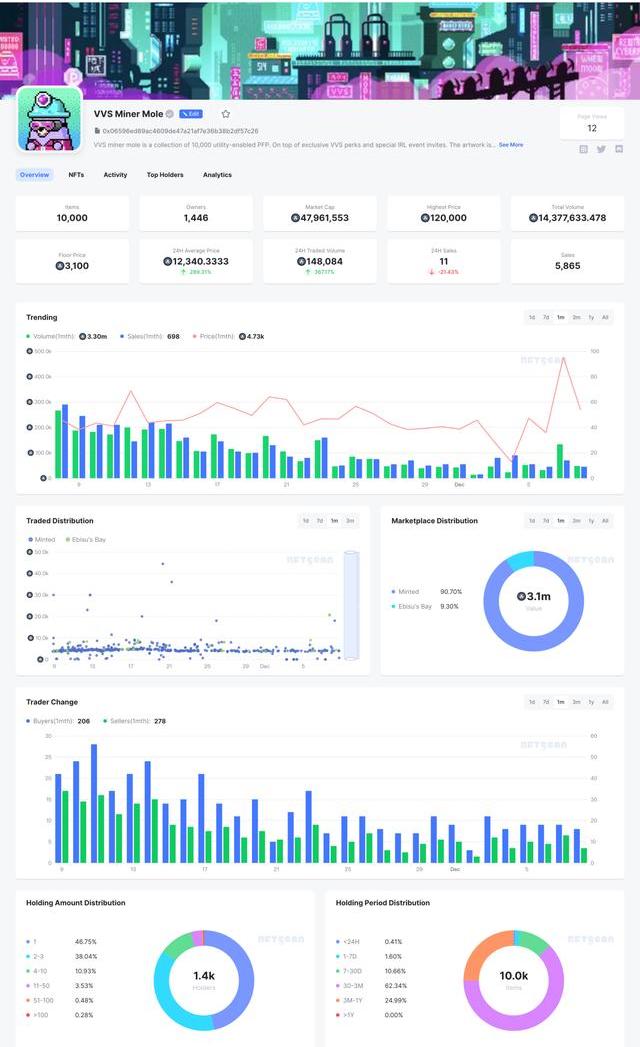Click the favorite star next to VVS Miner Mole

click(x=225, y=114)
